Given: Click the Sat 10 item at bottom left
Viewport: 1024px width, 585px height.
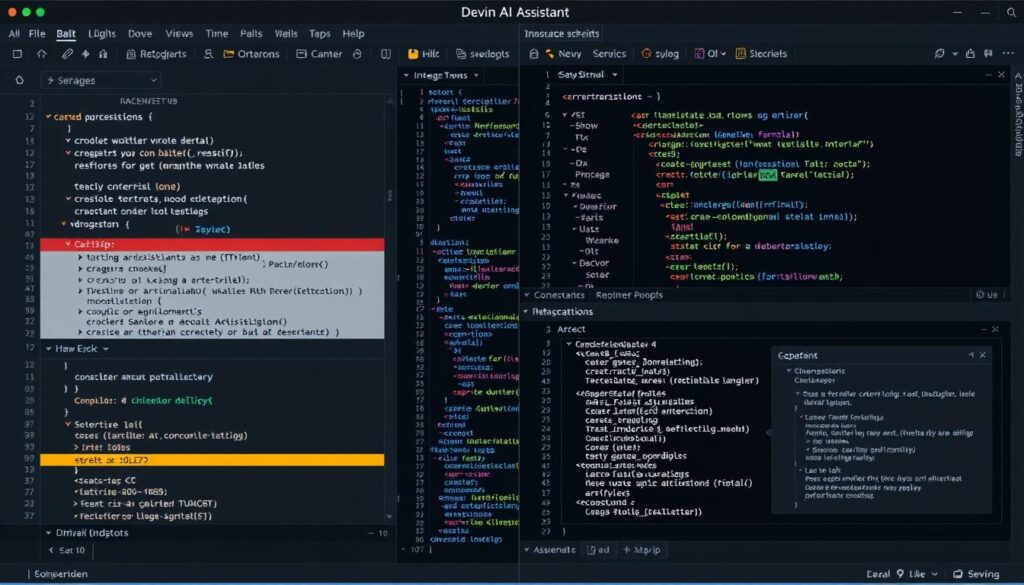Looking at the screenshot, I should pos(67,550).
